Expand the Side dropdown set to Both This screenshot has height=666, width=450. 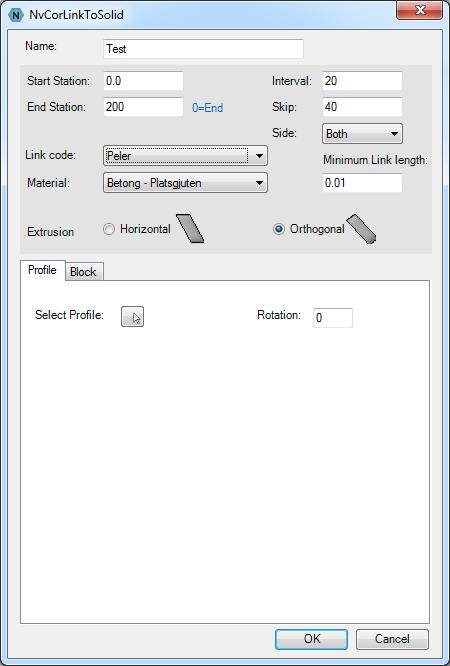click(x=362, y=134)
